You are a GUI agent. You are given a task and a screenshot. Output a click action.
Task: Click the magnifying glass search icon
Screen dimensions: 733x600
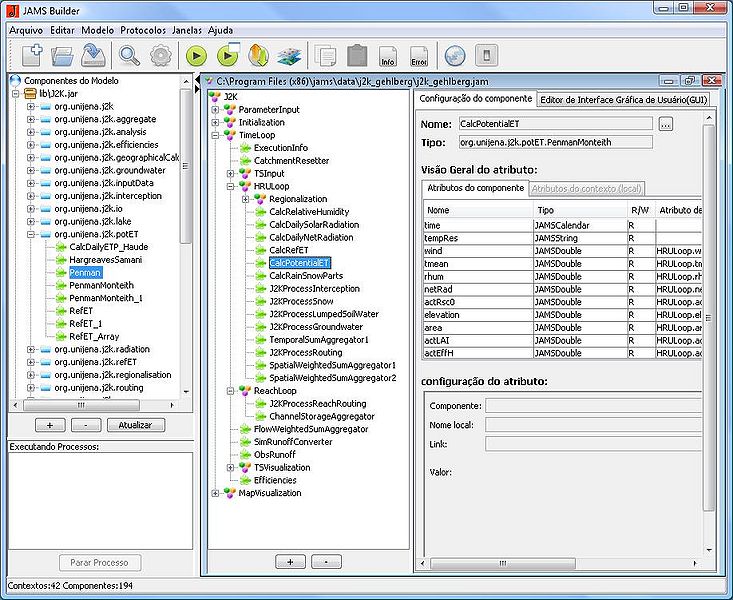[x=130, y=56]
